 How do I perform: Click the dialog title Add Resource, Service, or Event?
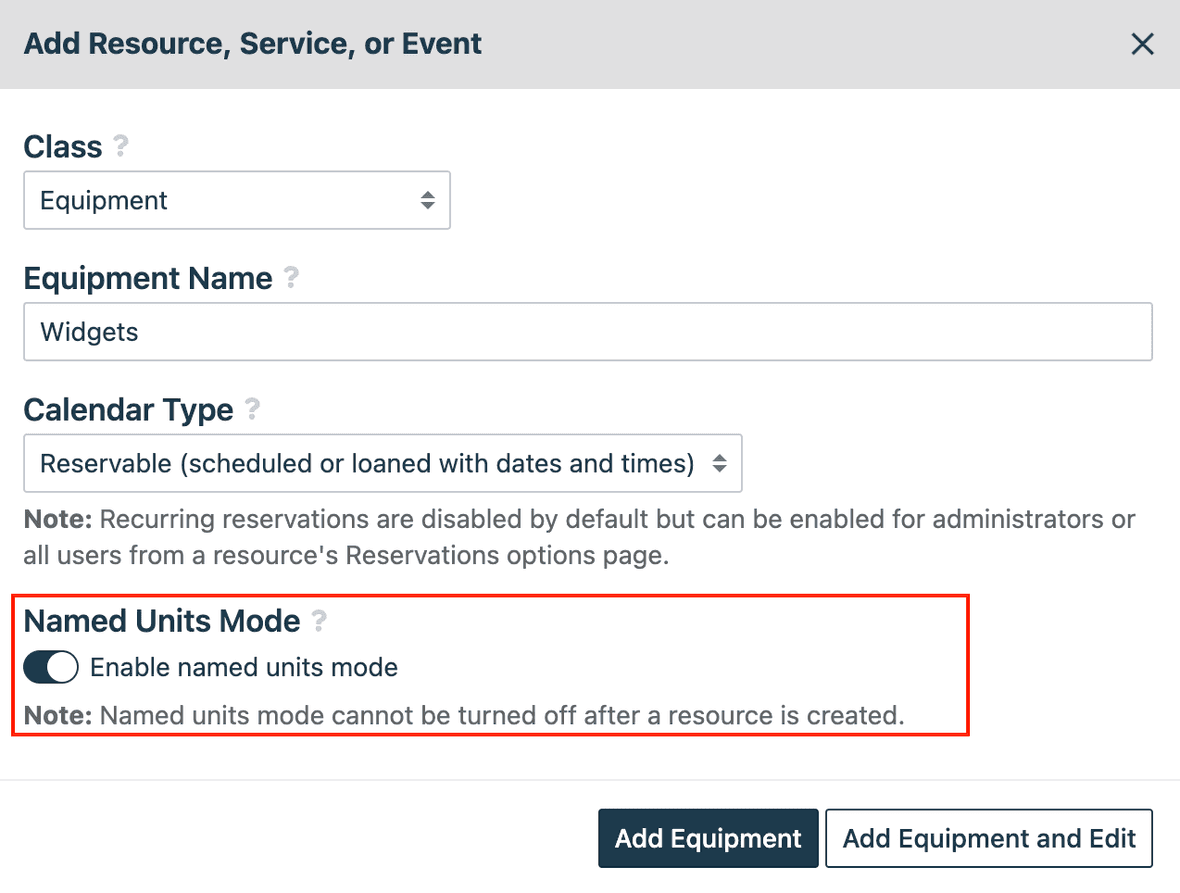coord(253,44)
